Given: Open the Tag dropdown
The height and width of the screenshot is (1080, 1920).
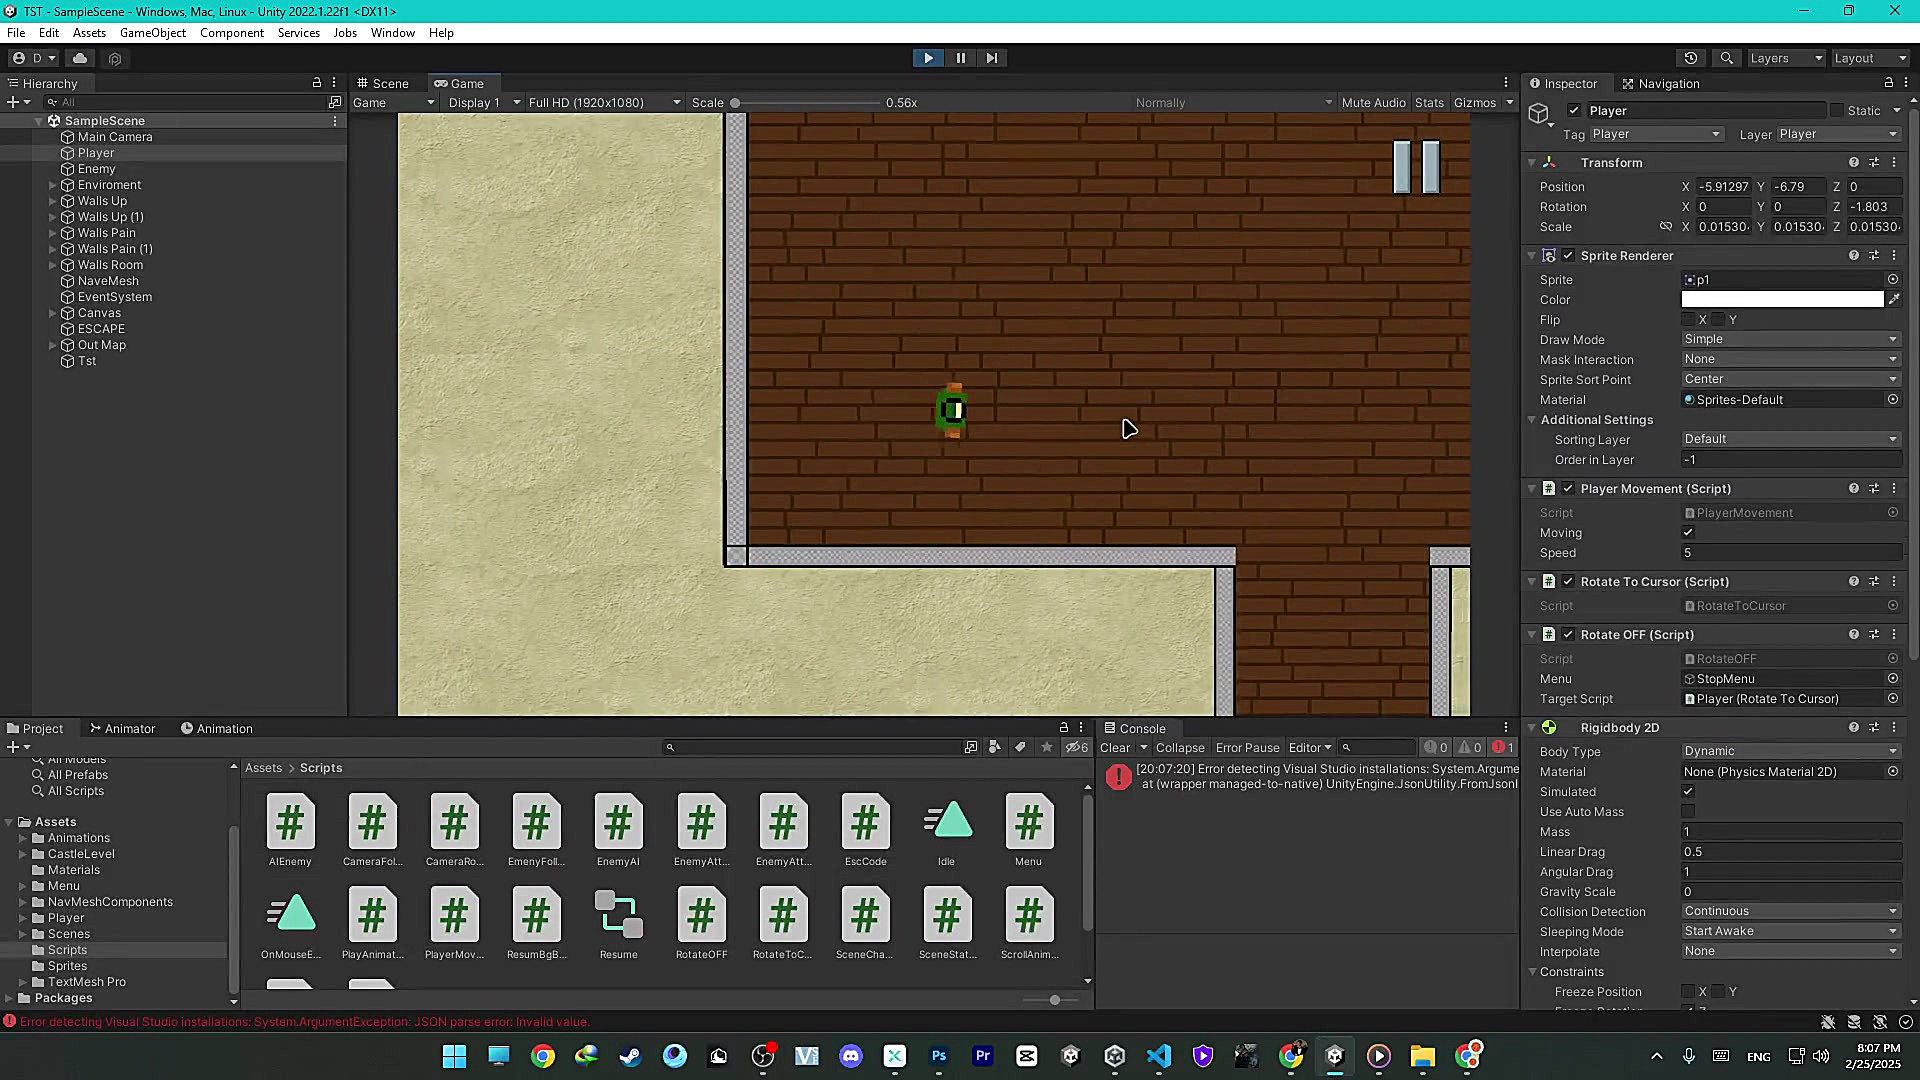Looking at the screenshot, I should (1656, 135).
